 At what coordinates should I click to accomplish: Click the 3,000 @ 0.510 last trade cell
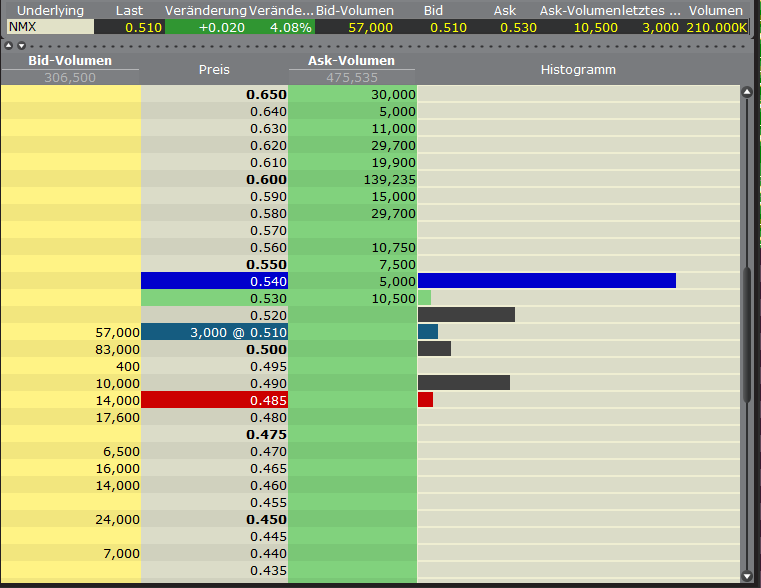(214, 332)
